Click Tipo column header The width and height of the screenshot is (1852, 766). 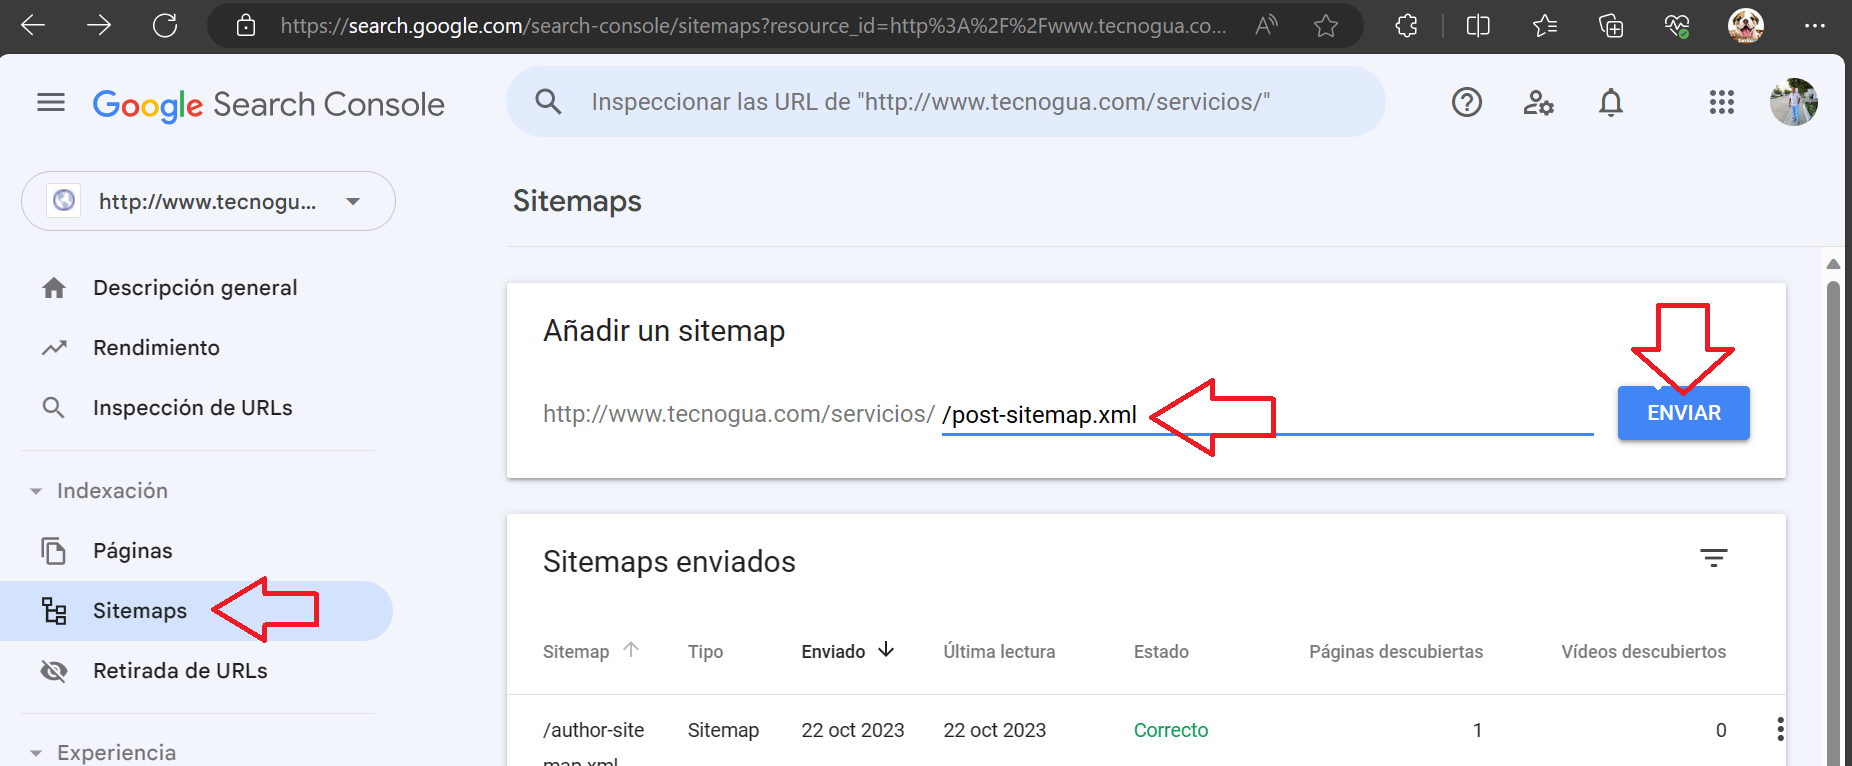(705, 652)
